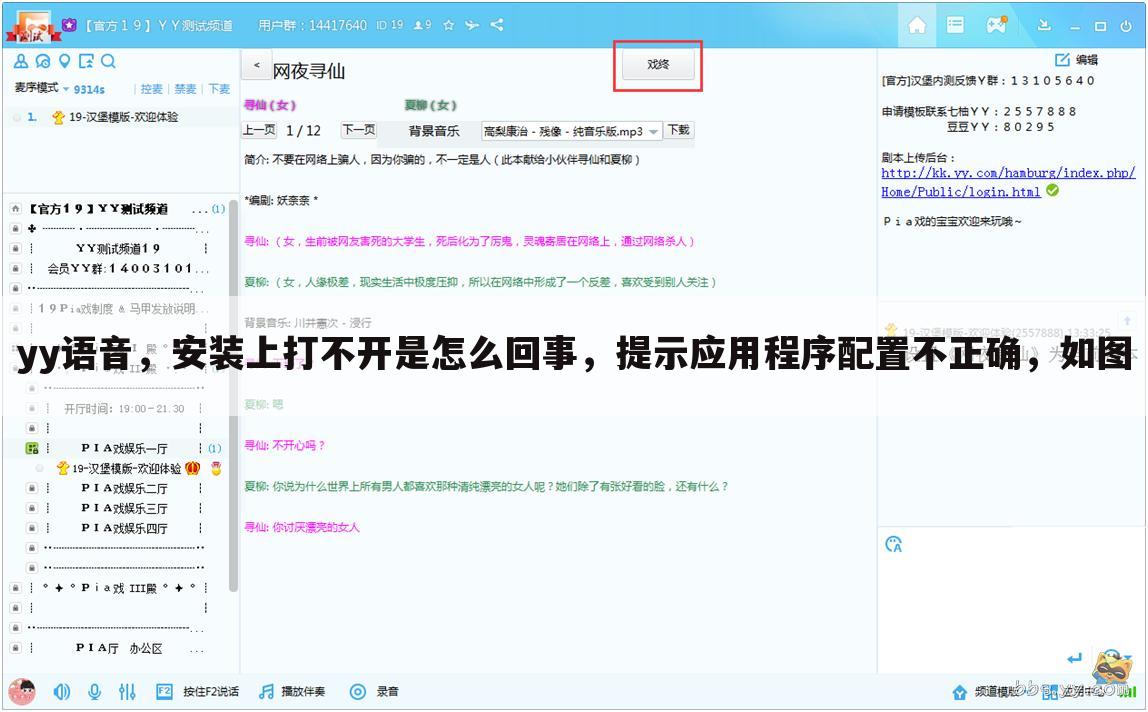Open background music file dropdown
The height and width of the screenshot is (712, 1148).
click(x=653, y=131)
